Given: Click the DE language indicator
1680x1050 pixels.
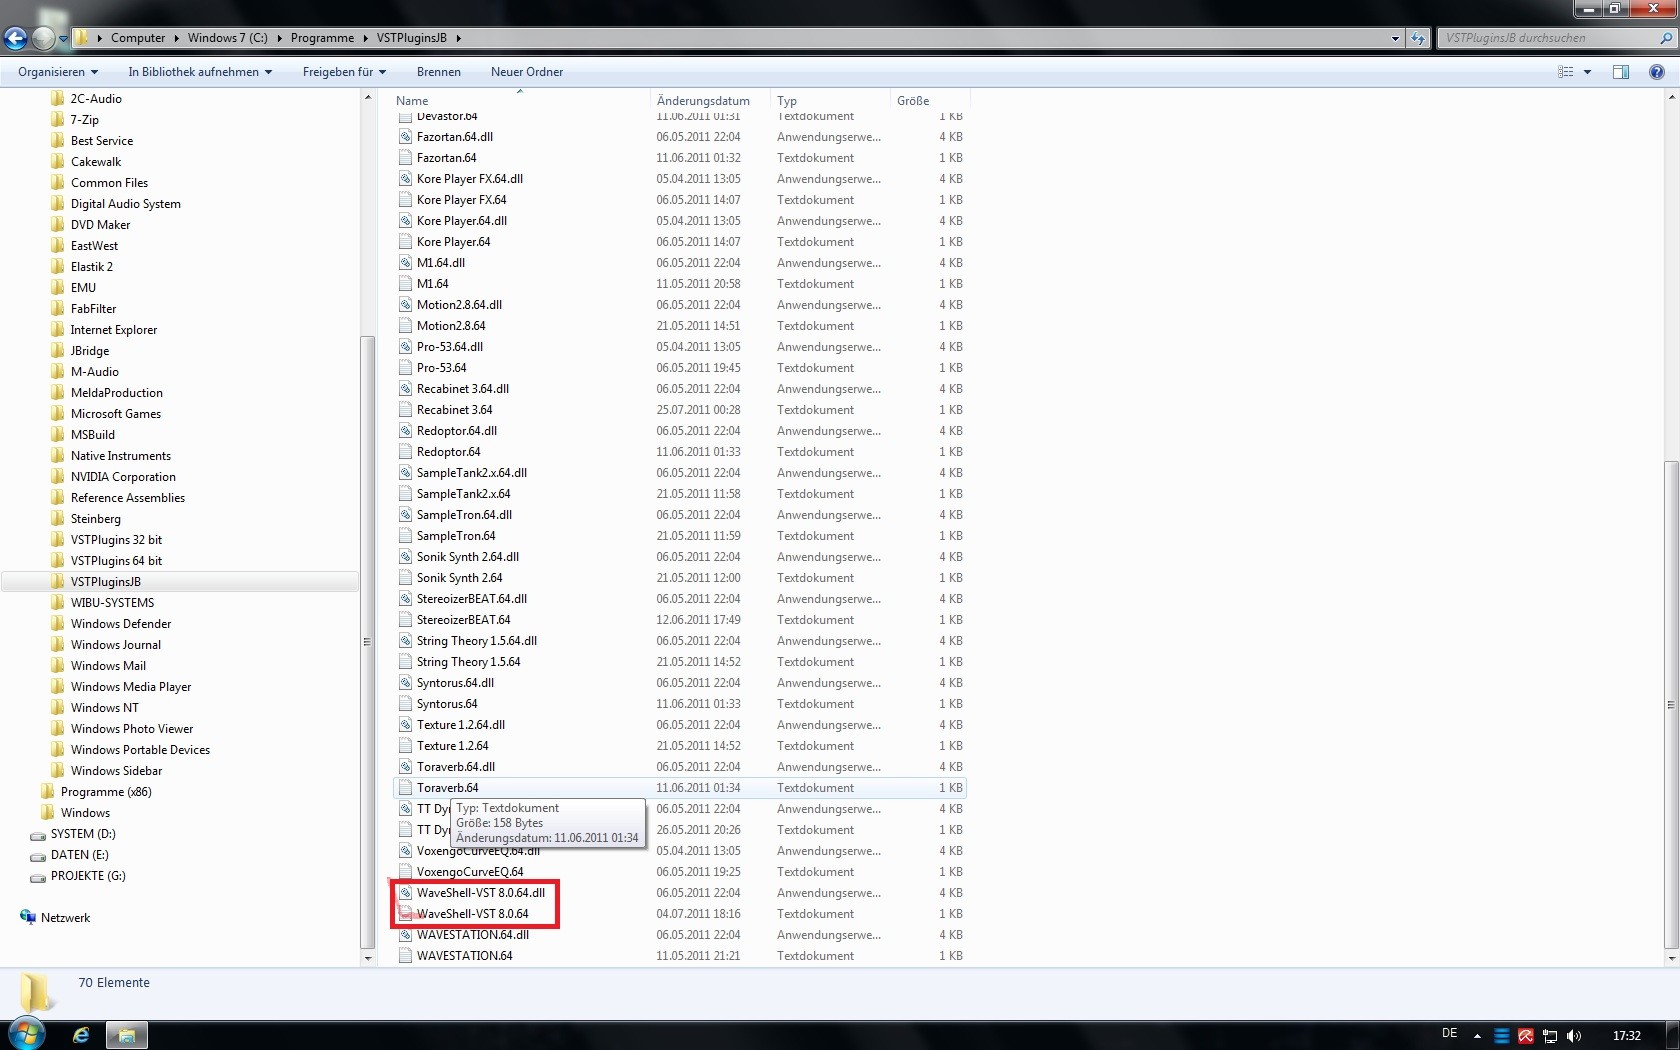Looking at the screenshot, I should click(1450, 1033).
